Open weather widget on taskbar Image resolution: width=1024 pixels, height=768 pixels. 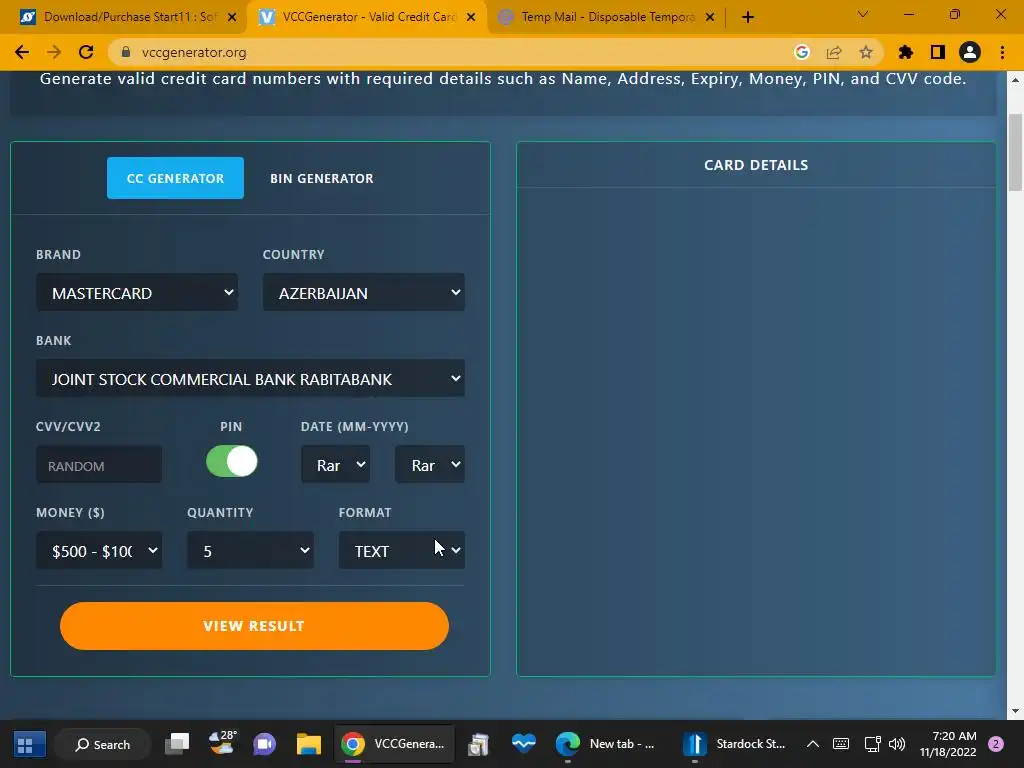pyautogui.click(x=222, y=743)
